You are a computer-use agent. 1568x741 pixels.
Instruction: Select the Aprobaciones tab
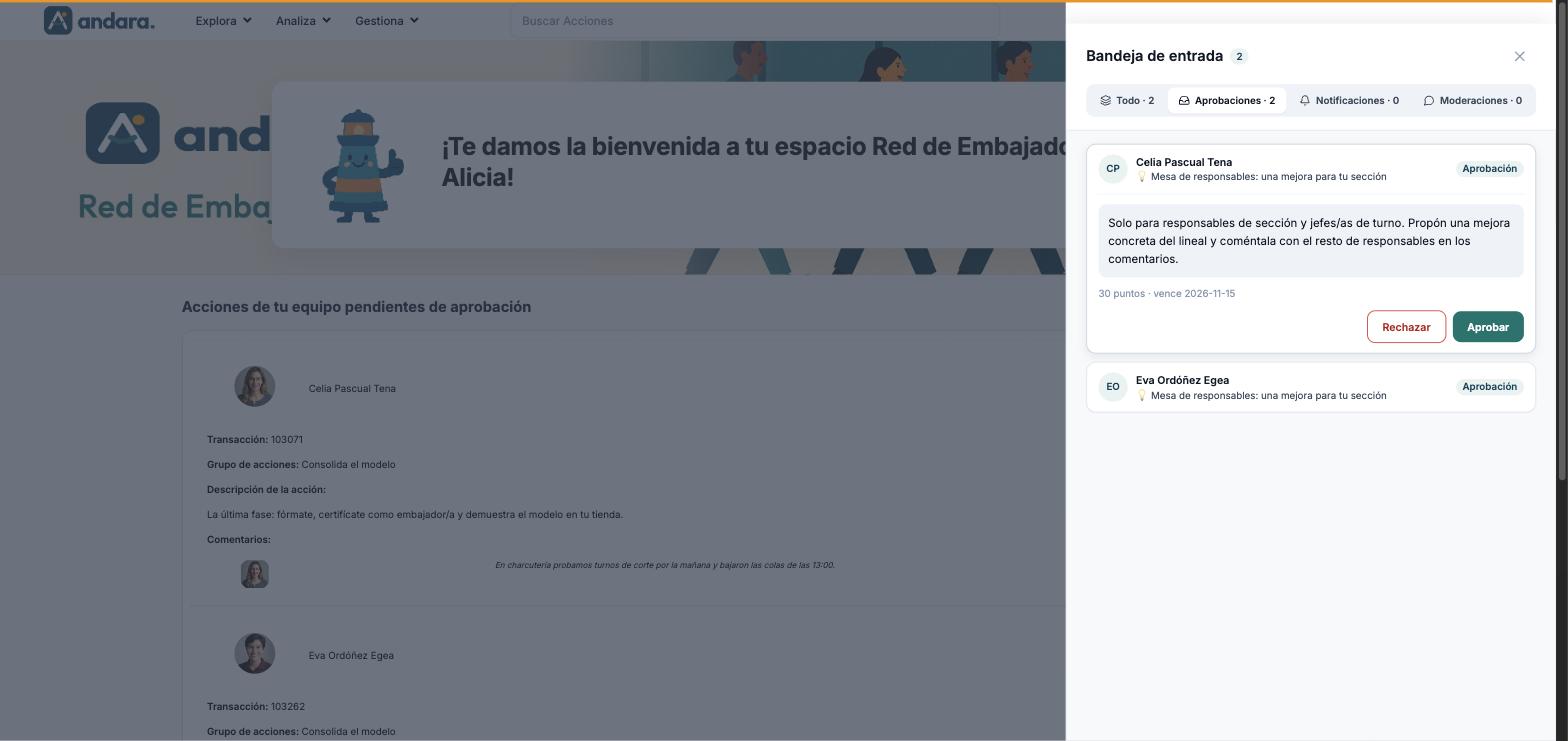point(1227,100)
